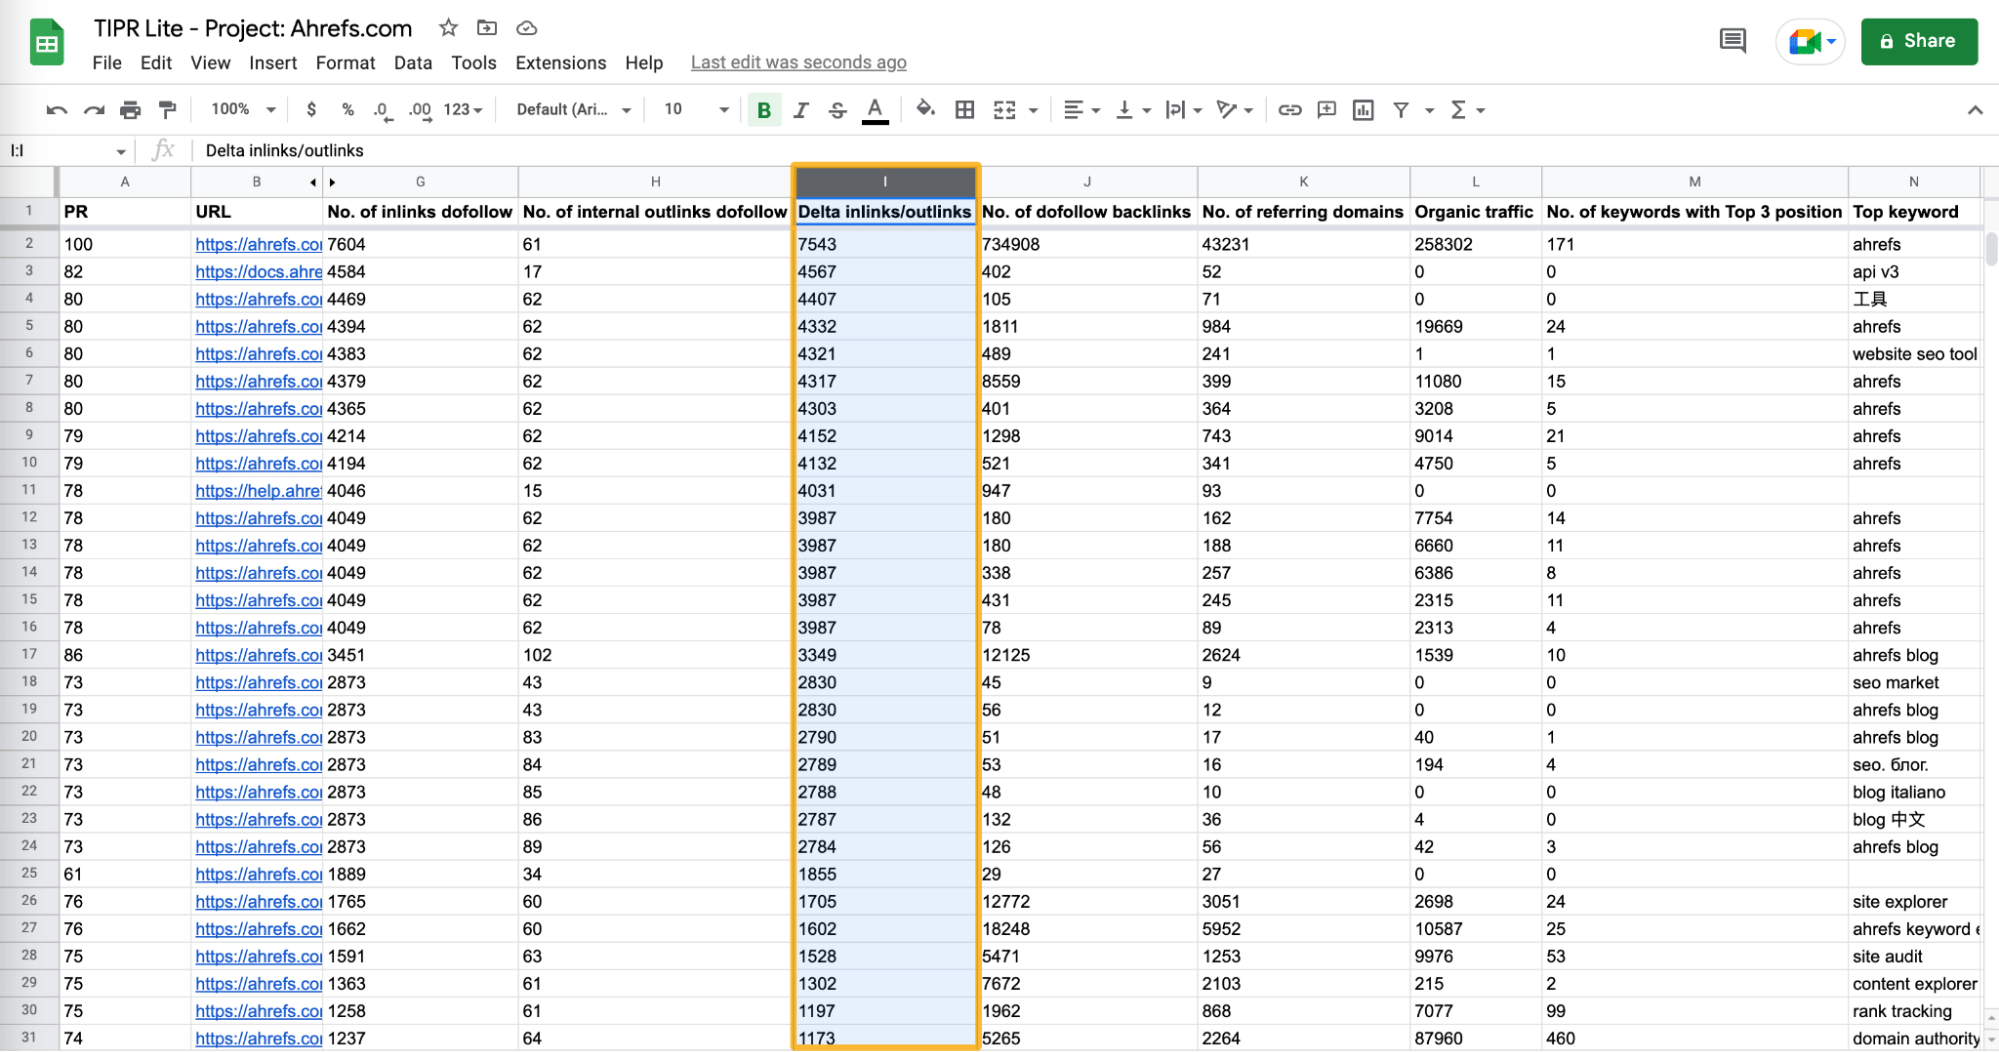Expand the zoom level dropdown
The width and height of the screenshot is (1999, 1052).
(x=240, y=110)
